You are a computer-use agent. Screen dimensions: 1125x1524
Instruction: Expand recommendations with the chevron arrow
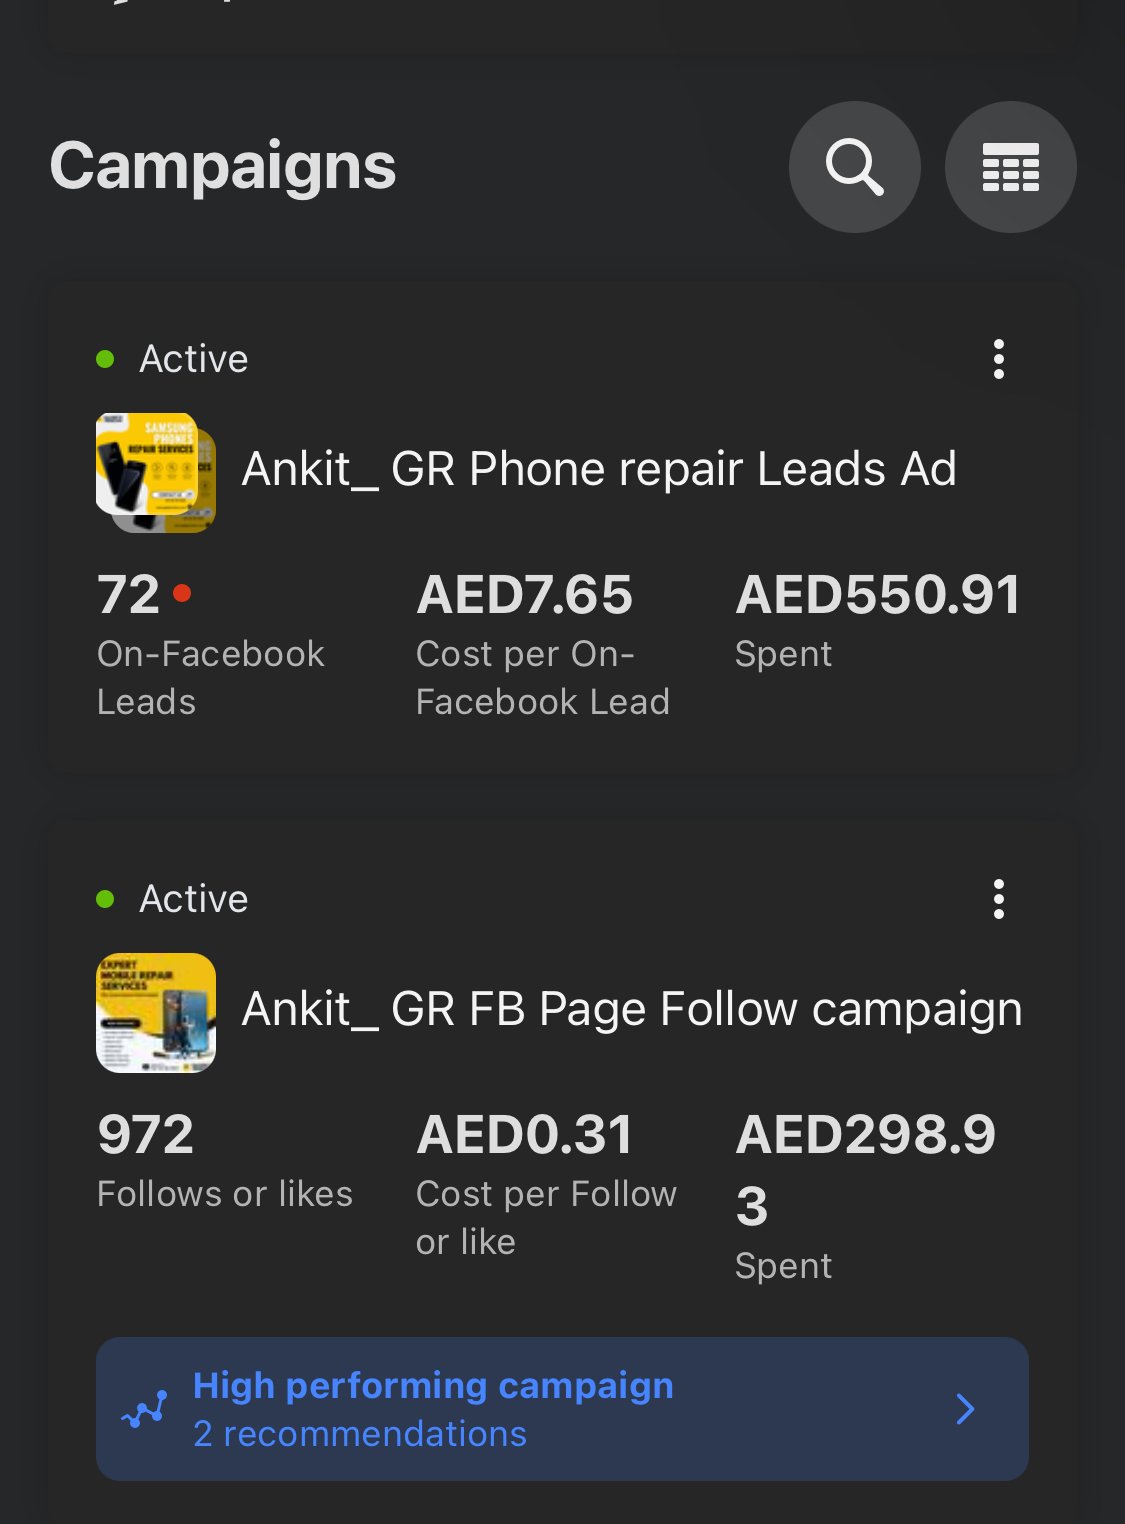click(x=965, y=1409)
